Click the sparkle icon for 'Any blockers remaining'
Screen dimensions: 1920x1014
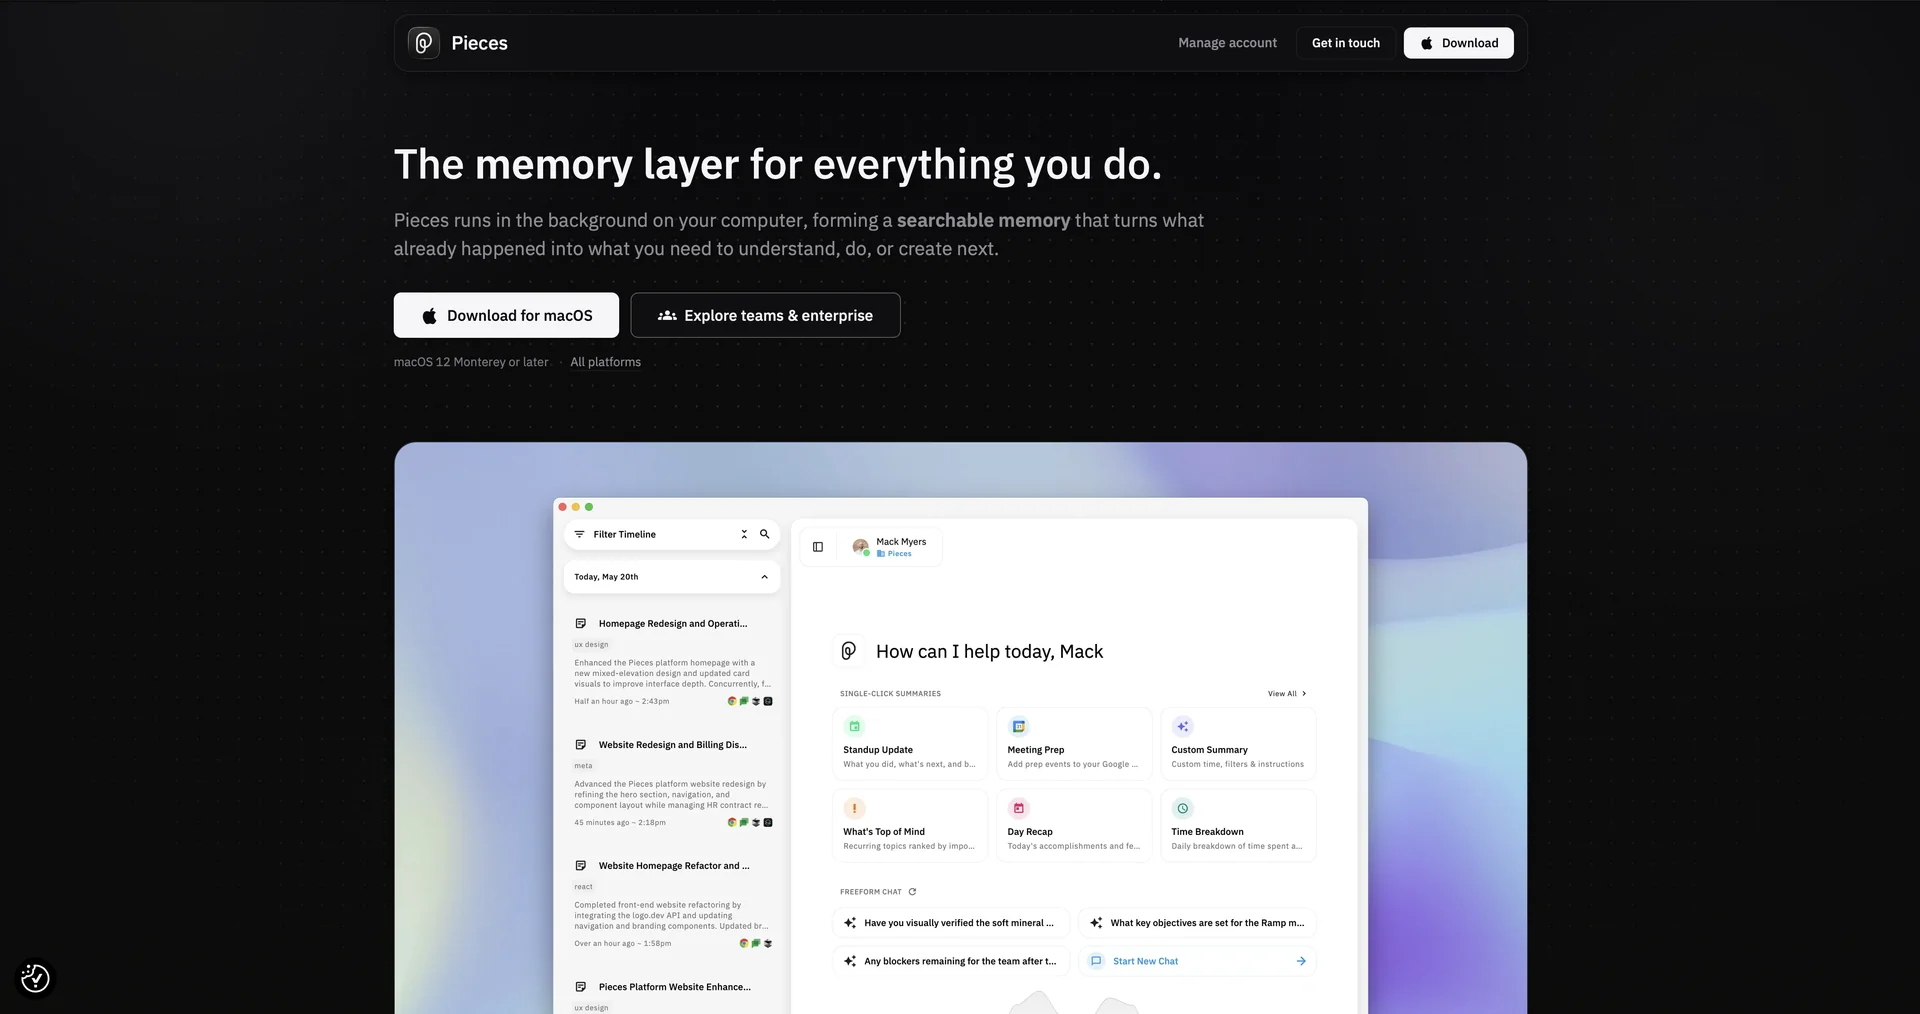pos(850,961)
